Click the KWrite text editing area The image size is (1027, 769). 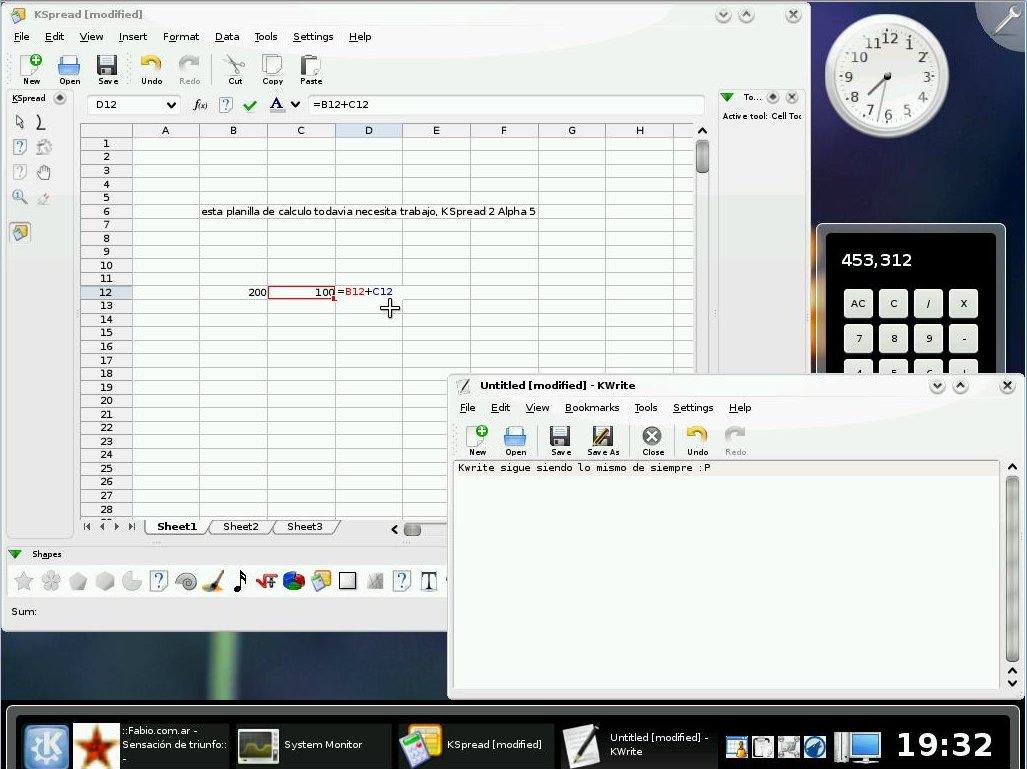pos(726,574)
